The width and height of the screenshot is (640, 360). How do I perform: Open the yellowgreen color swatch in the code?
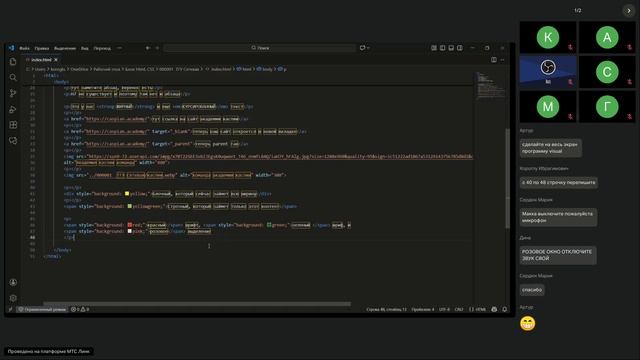click(130, 207)
